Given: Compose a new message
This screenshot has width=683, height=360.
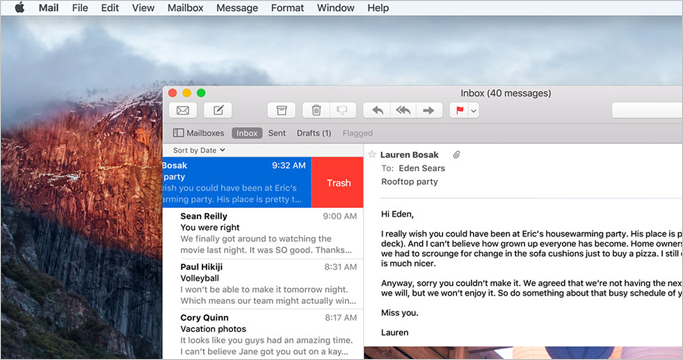Looking at the screenshot, I should 218,110.
